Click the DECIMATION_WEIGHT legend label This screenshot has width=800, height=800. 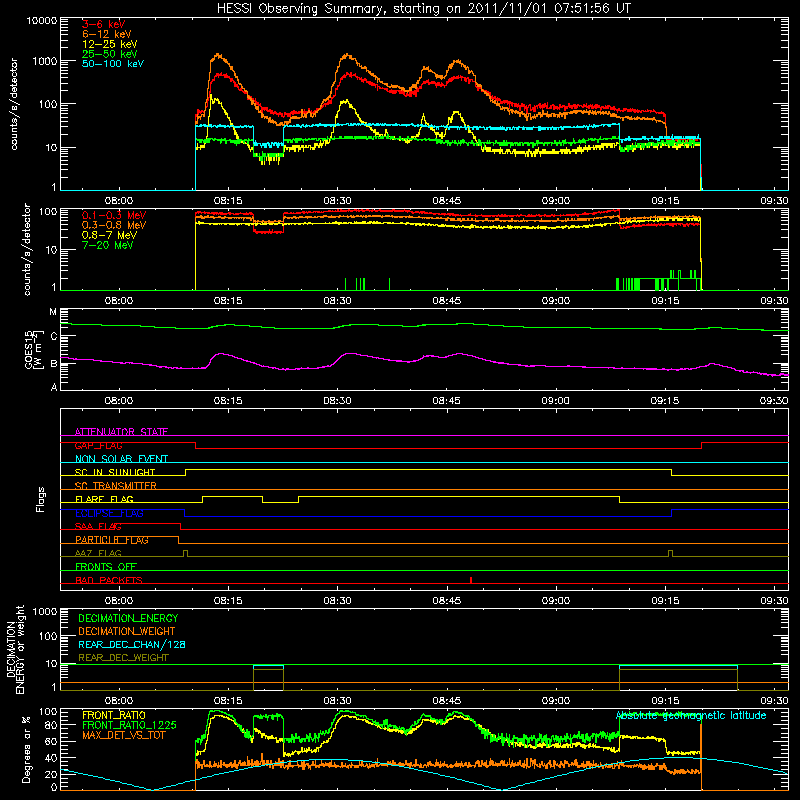(x=127, y=631)
